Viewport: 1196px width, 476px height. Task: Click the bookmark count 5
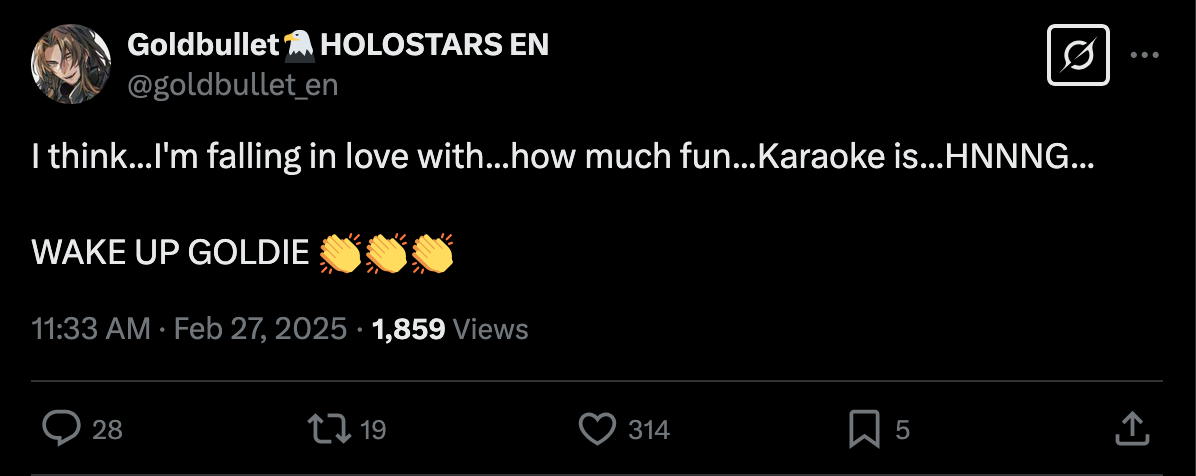point(903,431)
